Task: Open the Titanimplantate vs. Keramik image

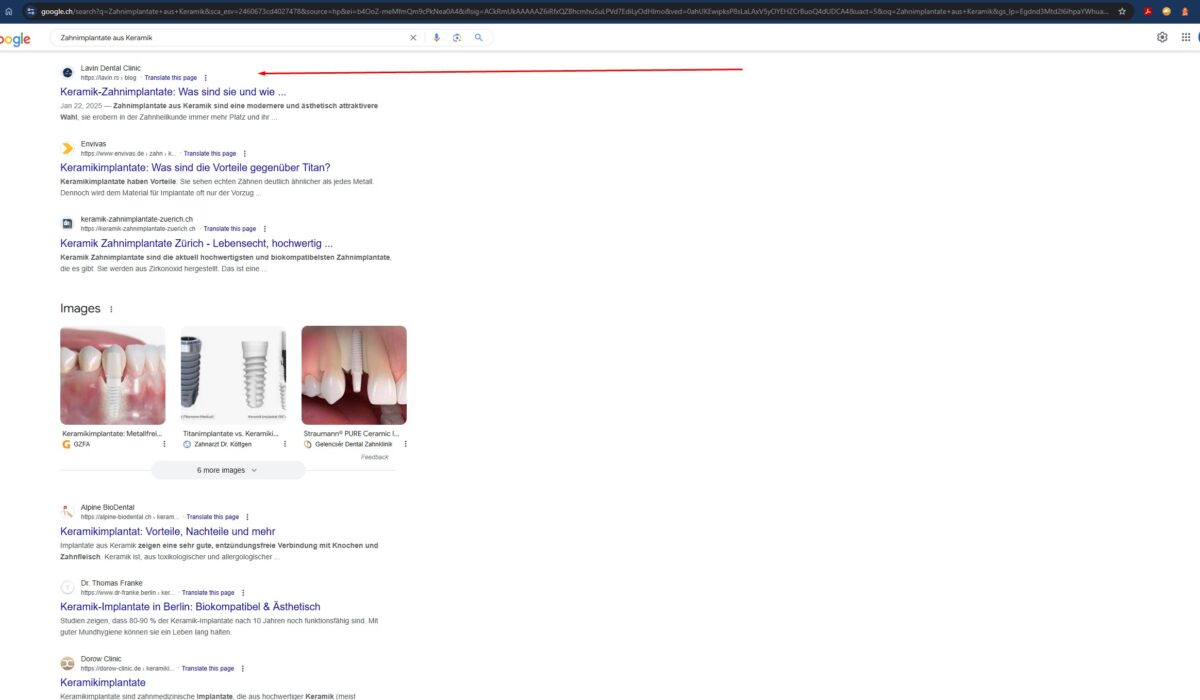Action: [x=233, y=375]
